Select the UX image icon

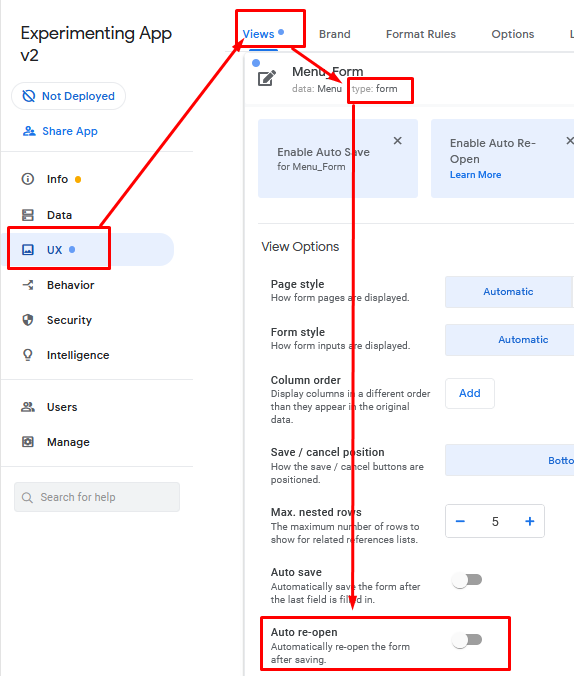pos(28,250)
